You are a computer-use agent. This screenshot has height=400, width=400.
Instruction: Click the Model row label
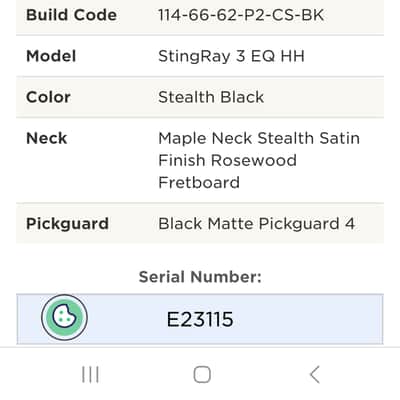tap(51, 56)
